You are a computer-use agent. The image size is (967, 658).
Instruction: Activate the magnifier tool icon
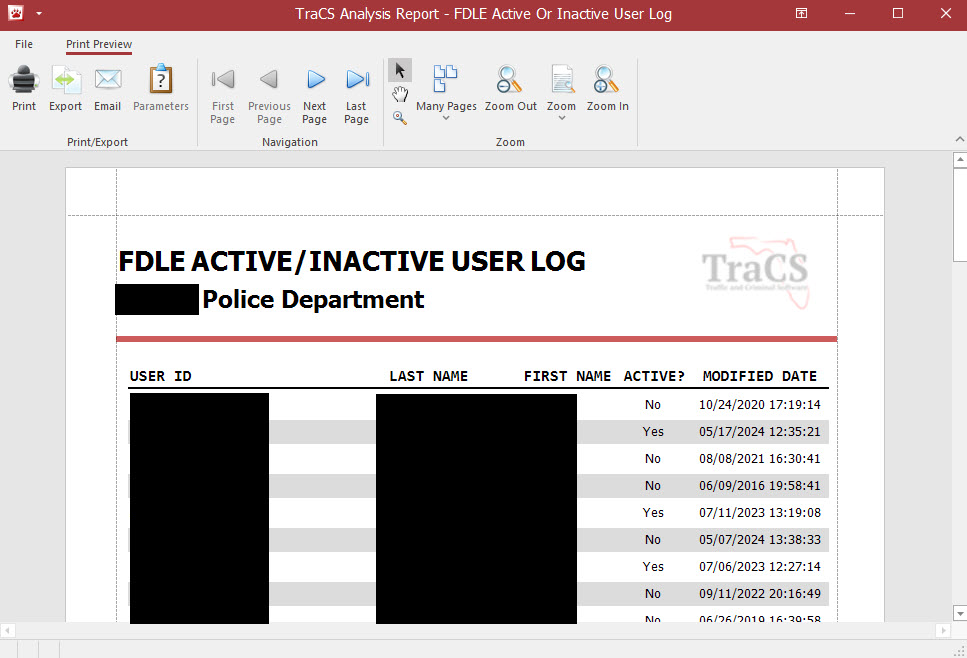tap(400, 117)
